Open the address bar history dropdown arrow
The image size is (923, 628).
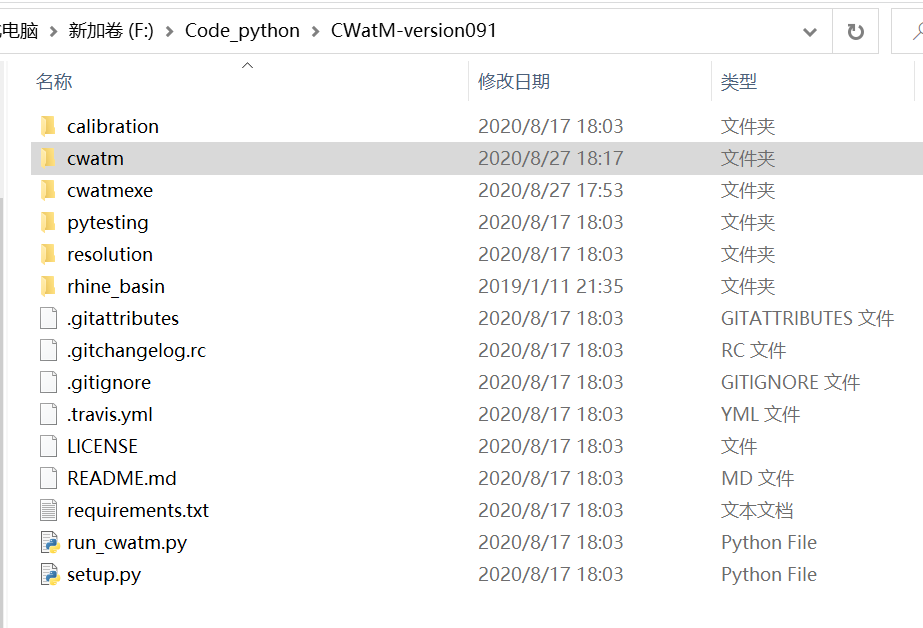point(809,31)
